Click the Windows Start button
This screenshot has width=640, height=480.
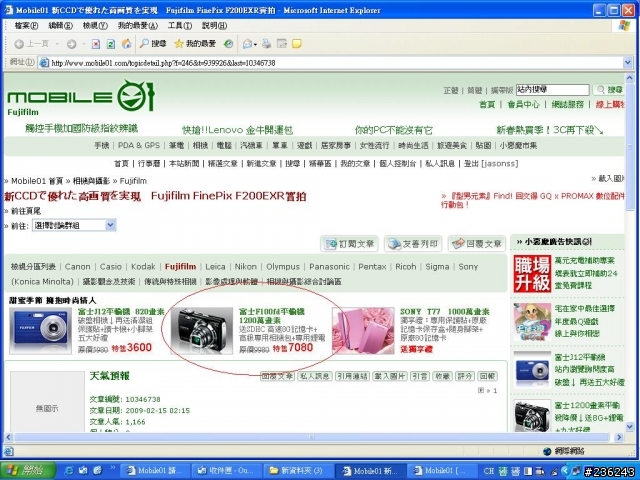[x=28, y=470]
